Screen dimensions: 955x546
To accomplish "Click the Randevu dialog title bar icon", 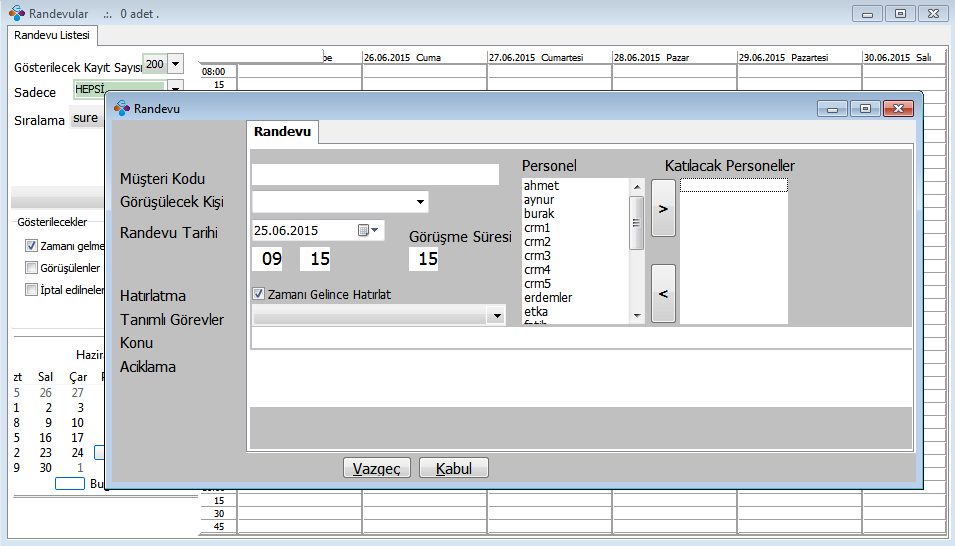I will [122, 108].
